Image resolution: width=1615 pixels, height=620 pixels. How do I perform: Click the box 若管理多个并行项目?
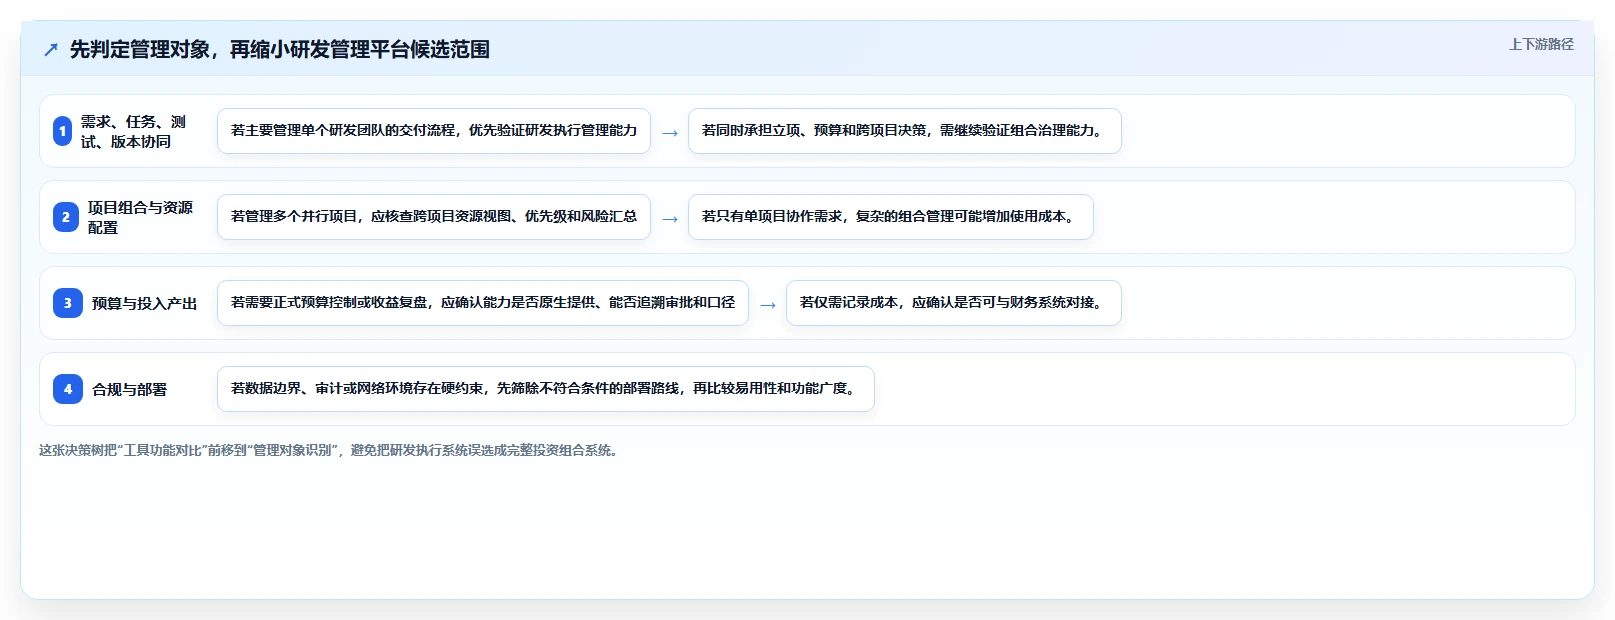coord(434,217)
